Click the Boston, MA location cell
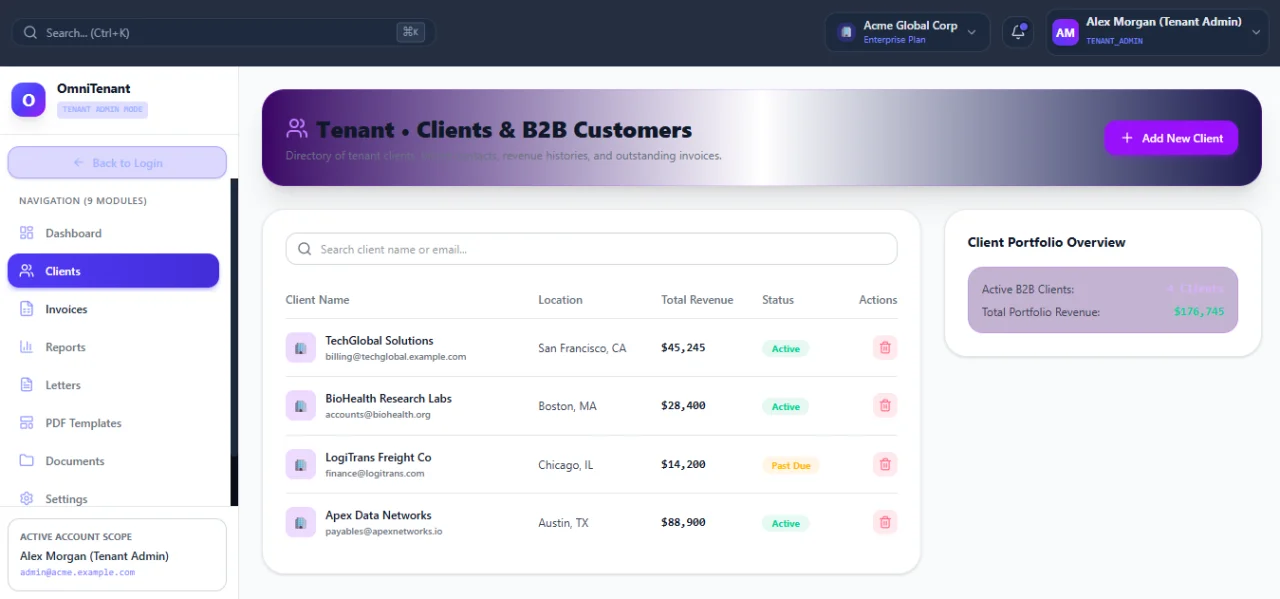This screenshot has width=1280, height=599. (x=567, y=407)
